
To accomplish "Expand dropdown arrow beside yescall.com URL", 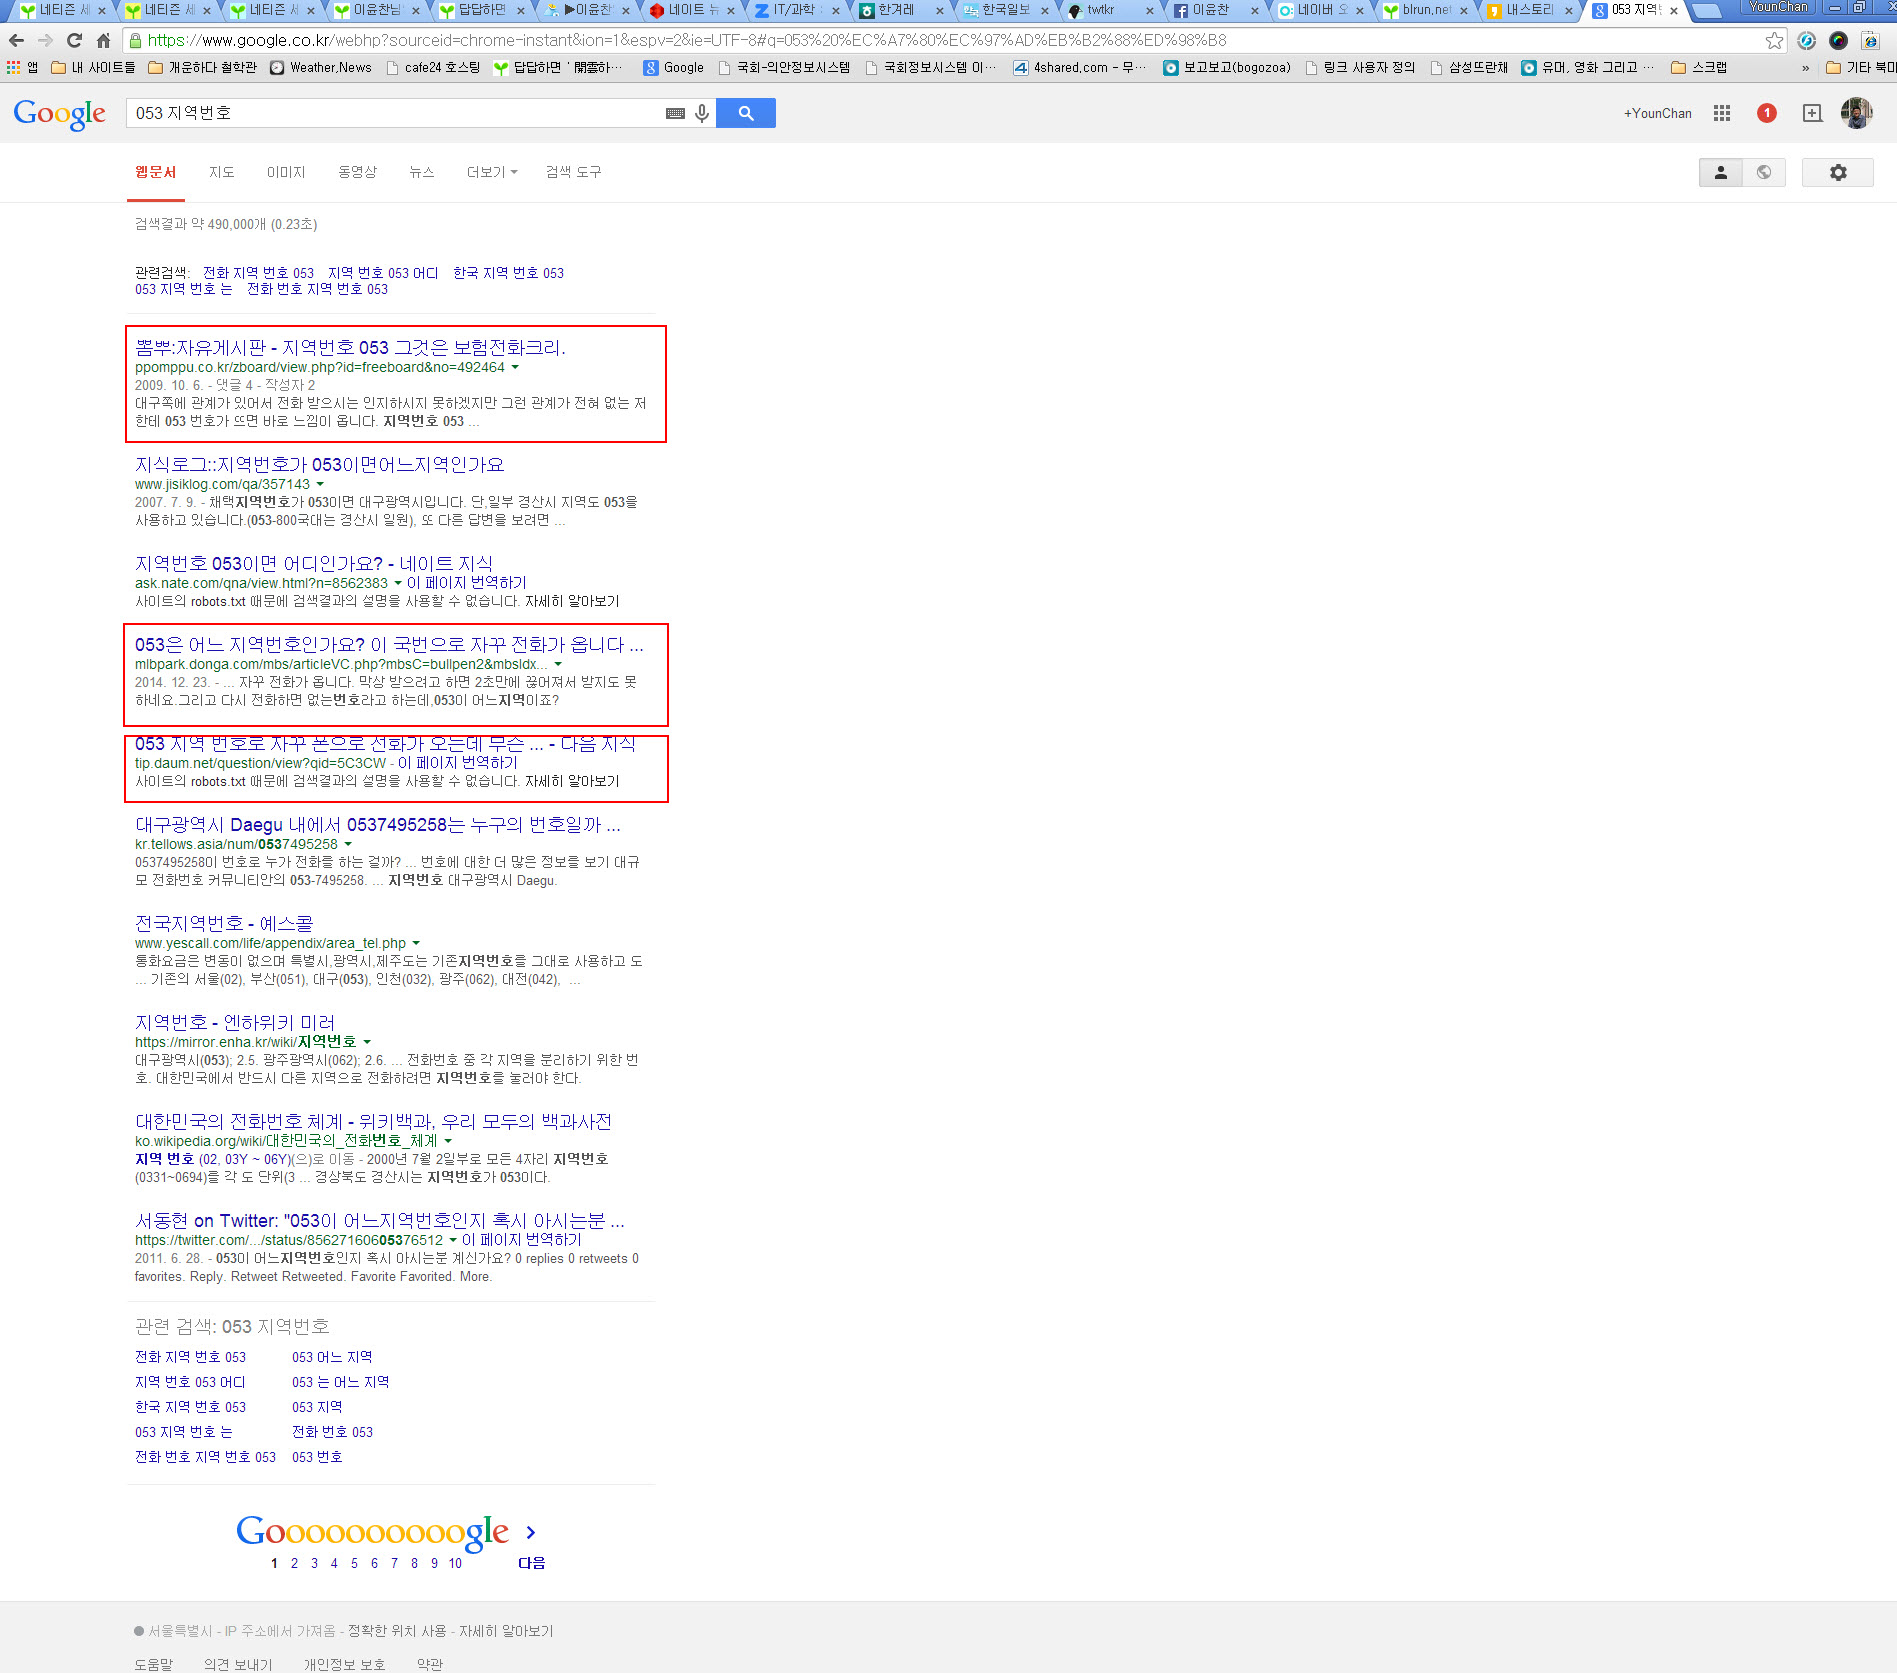I will click(x=416, y=943).
